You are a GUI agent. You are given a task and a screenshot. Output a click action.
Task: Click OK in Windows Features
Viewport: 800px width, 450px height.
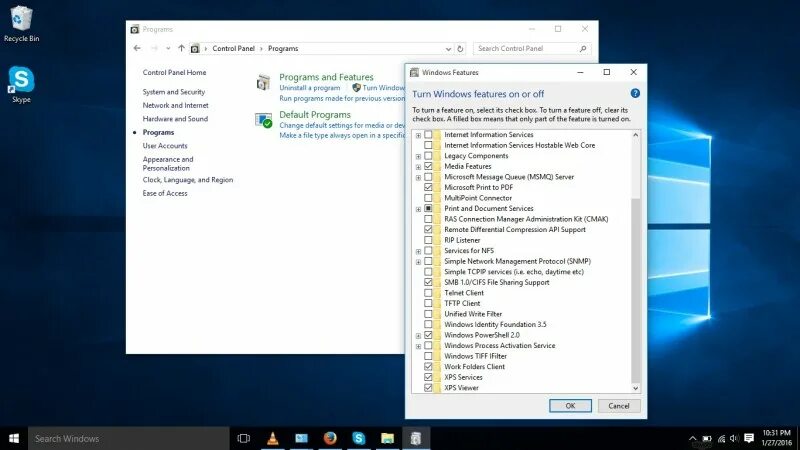pos(570,406)
